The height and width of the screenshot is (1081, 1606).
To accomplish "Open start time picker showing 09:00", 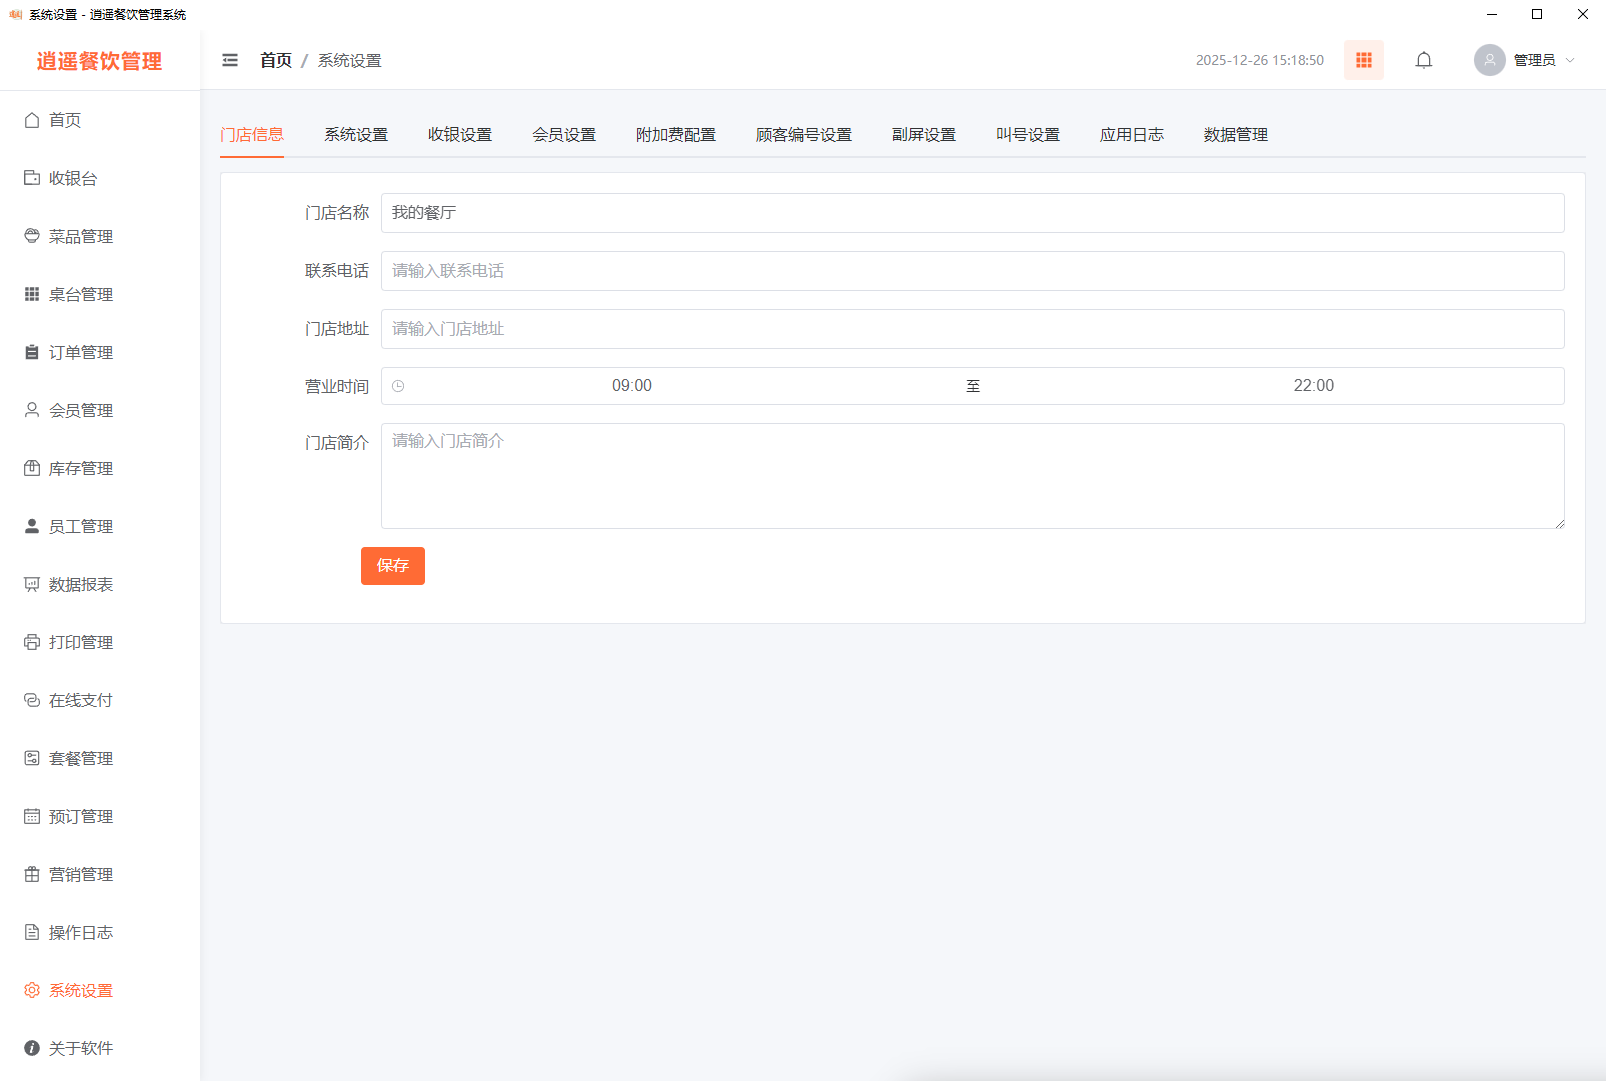I will 631,386.
